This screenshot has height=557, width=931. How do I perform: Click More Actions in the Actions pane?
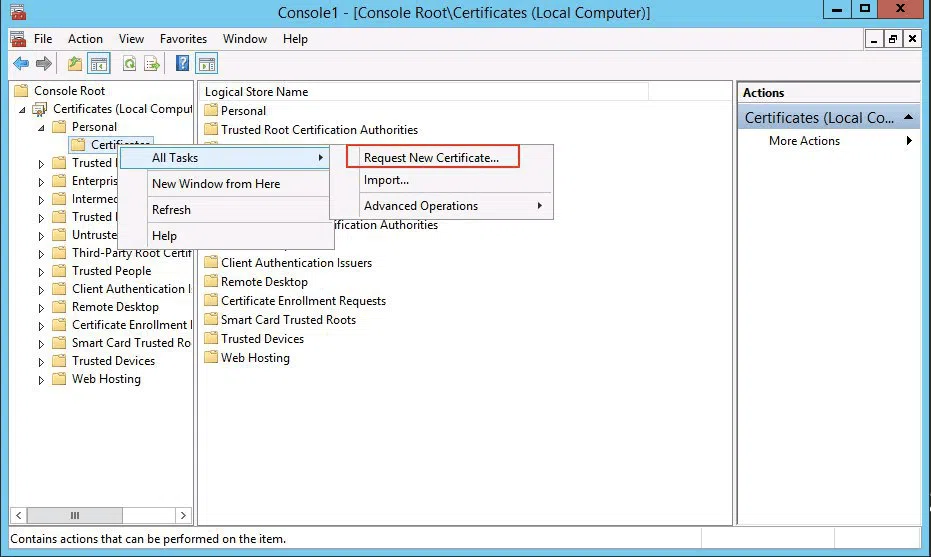[x=804, y=141]
